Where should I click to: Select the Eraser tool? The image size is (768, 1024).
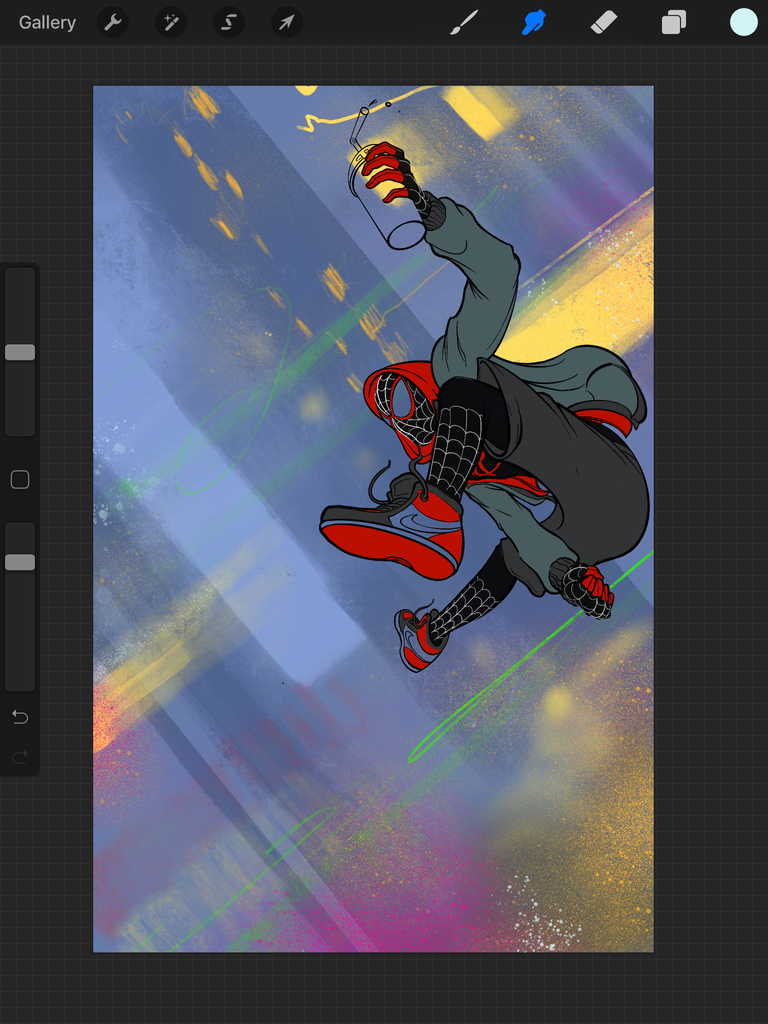coord(603,23)
